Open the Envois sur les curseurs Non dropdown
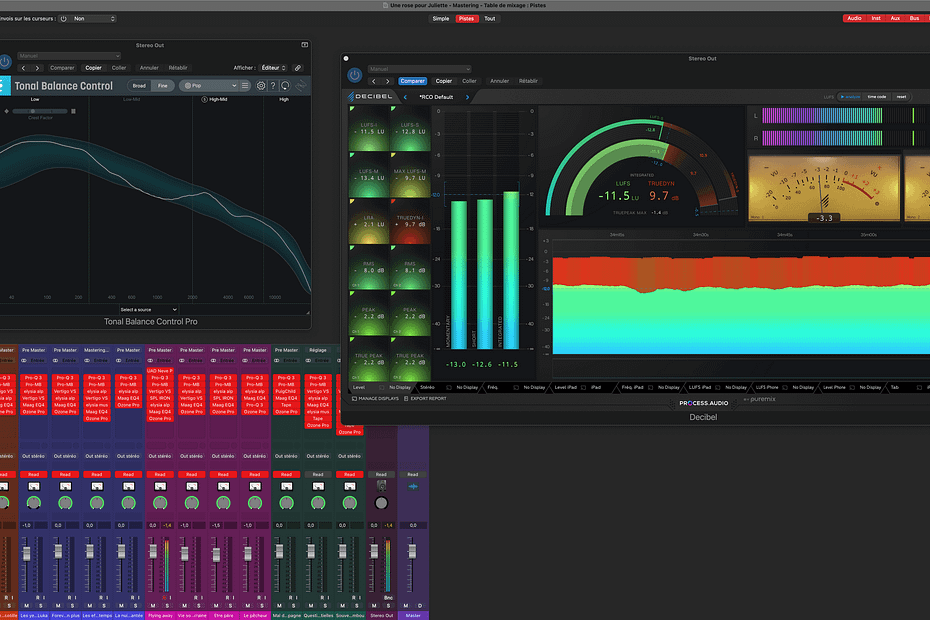 tap(94, 18)
